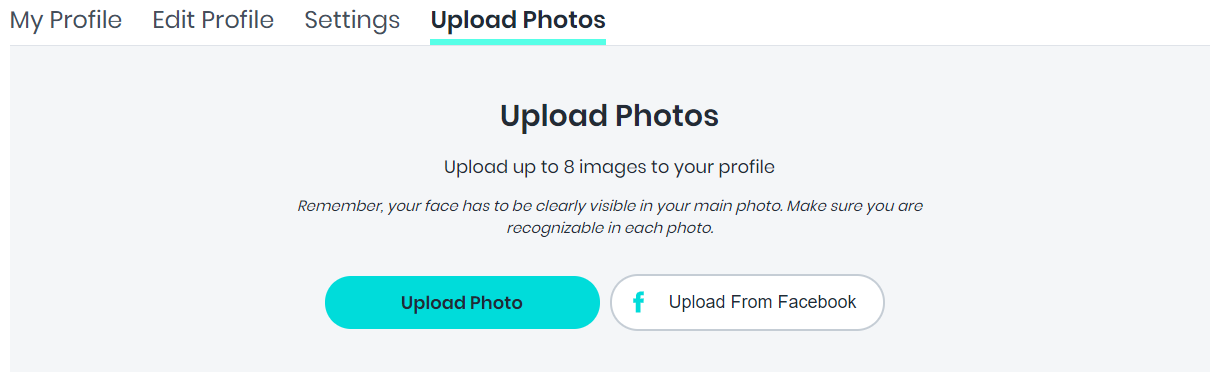Screen dimensions: 1219x382
Task: Select the active Upload Photos tab
Action: coord(518,20)
